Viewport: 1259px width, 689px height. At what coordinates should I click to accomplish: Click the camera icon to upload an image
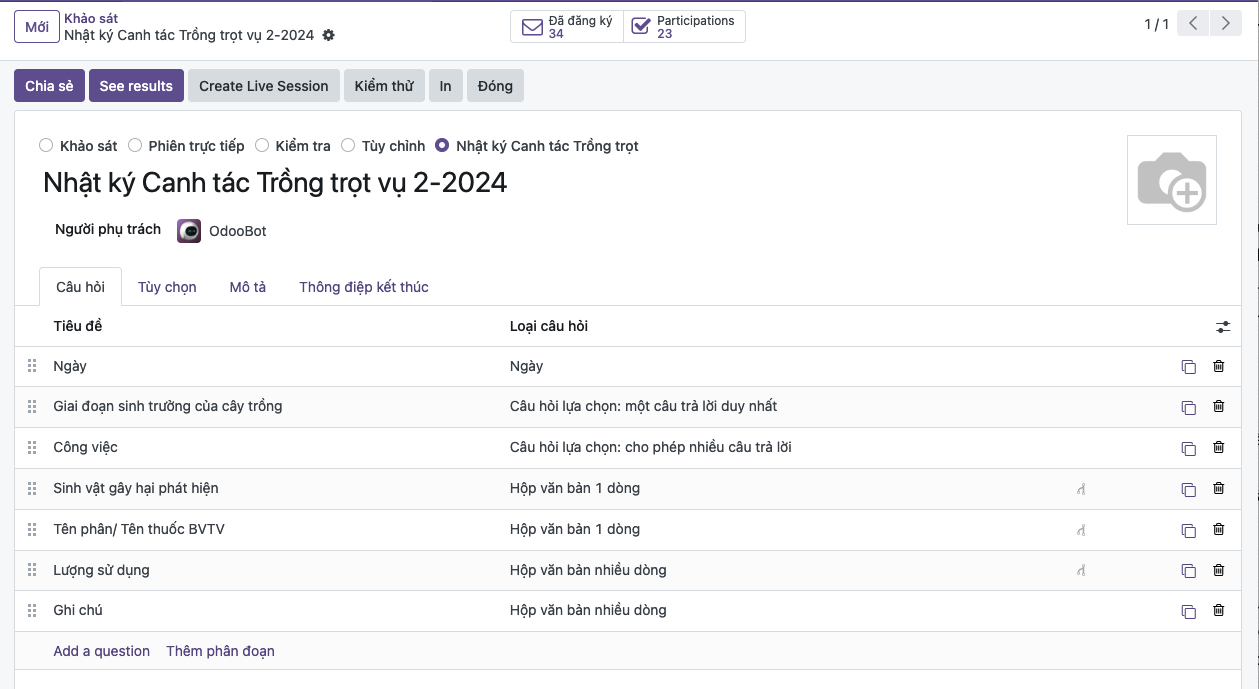[x=1171, y=181]
